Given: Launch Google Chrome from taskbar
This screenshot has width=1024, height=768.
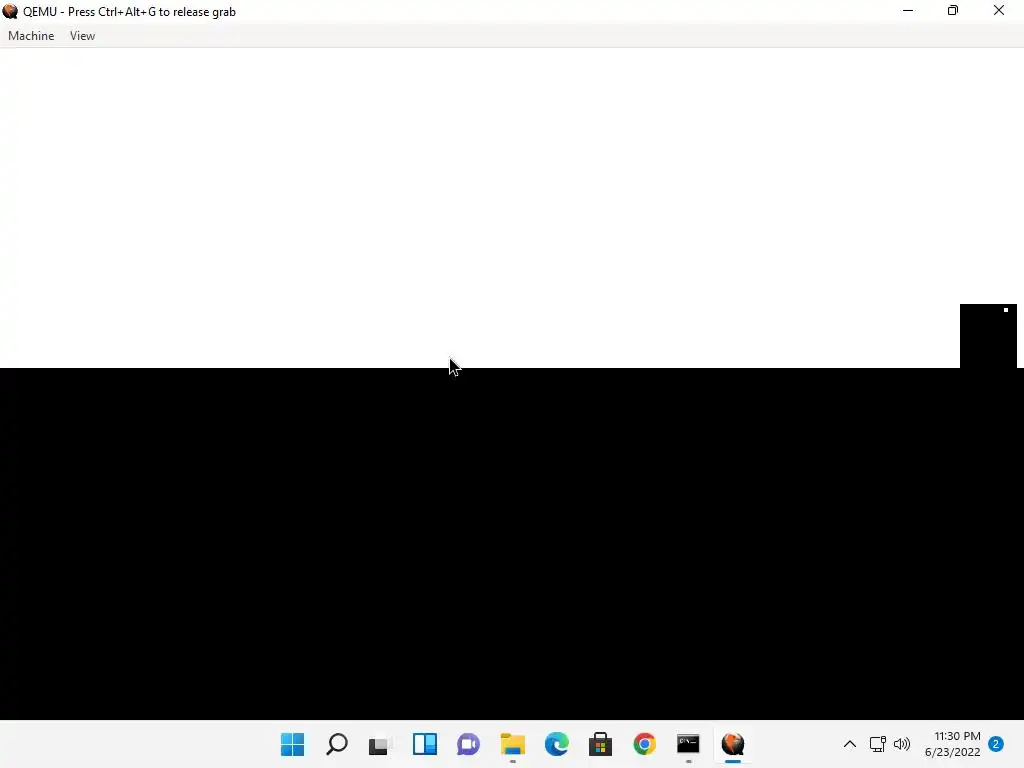Looking at the screenshot, I should (645, 744).
